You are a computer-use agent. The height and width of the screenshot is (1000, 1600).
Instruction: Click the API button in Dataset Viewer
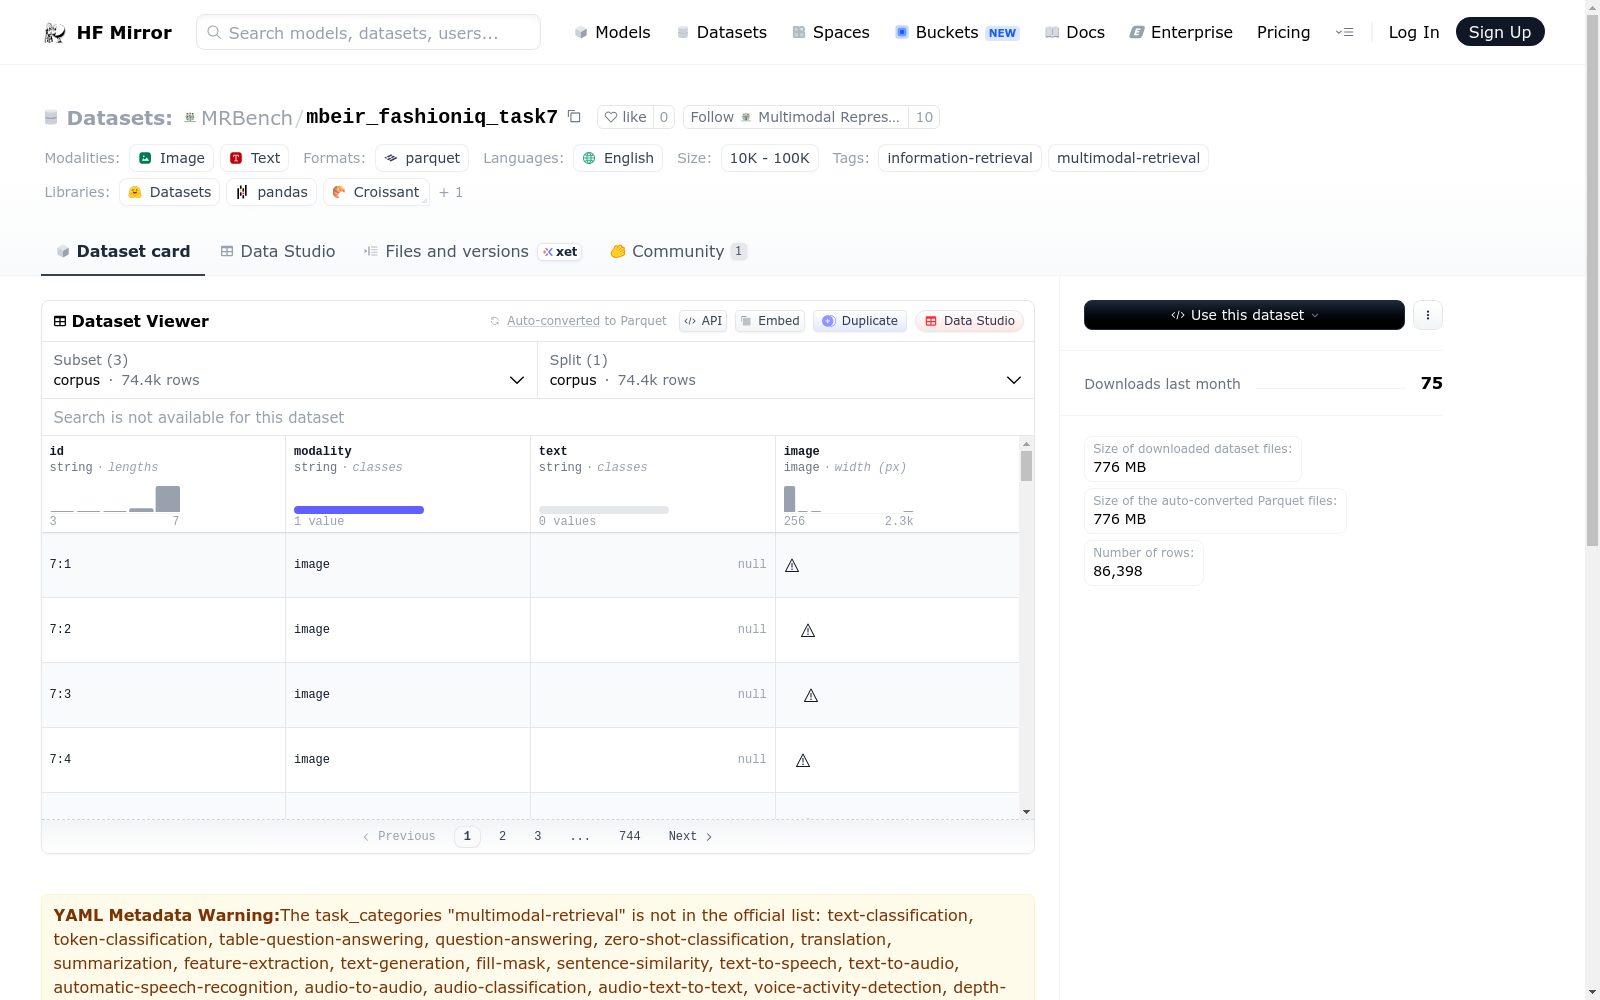coord(703,321)
